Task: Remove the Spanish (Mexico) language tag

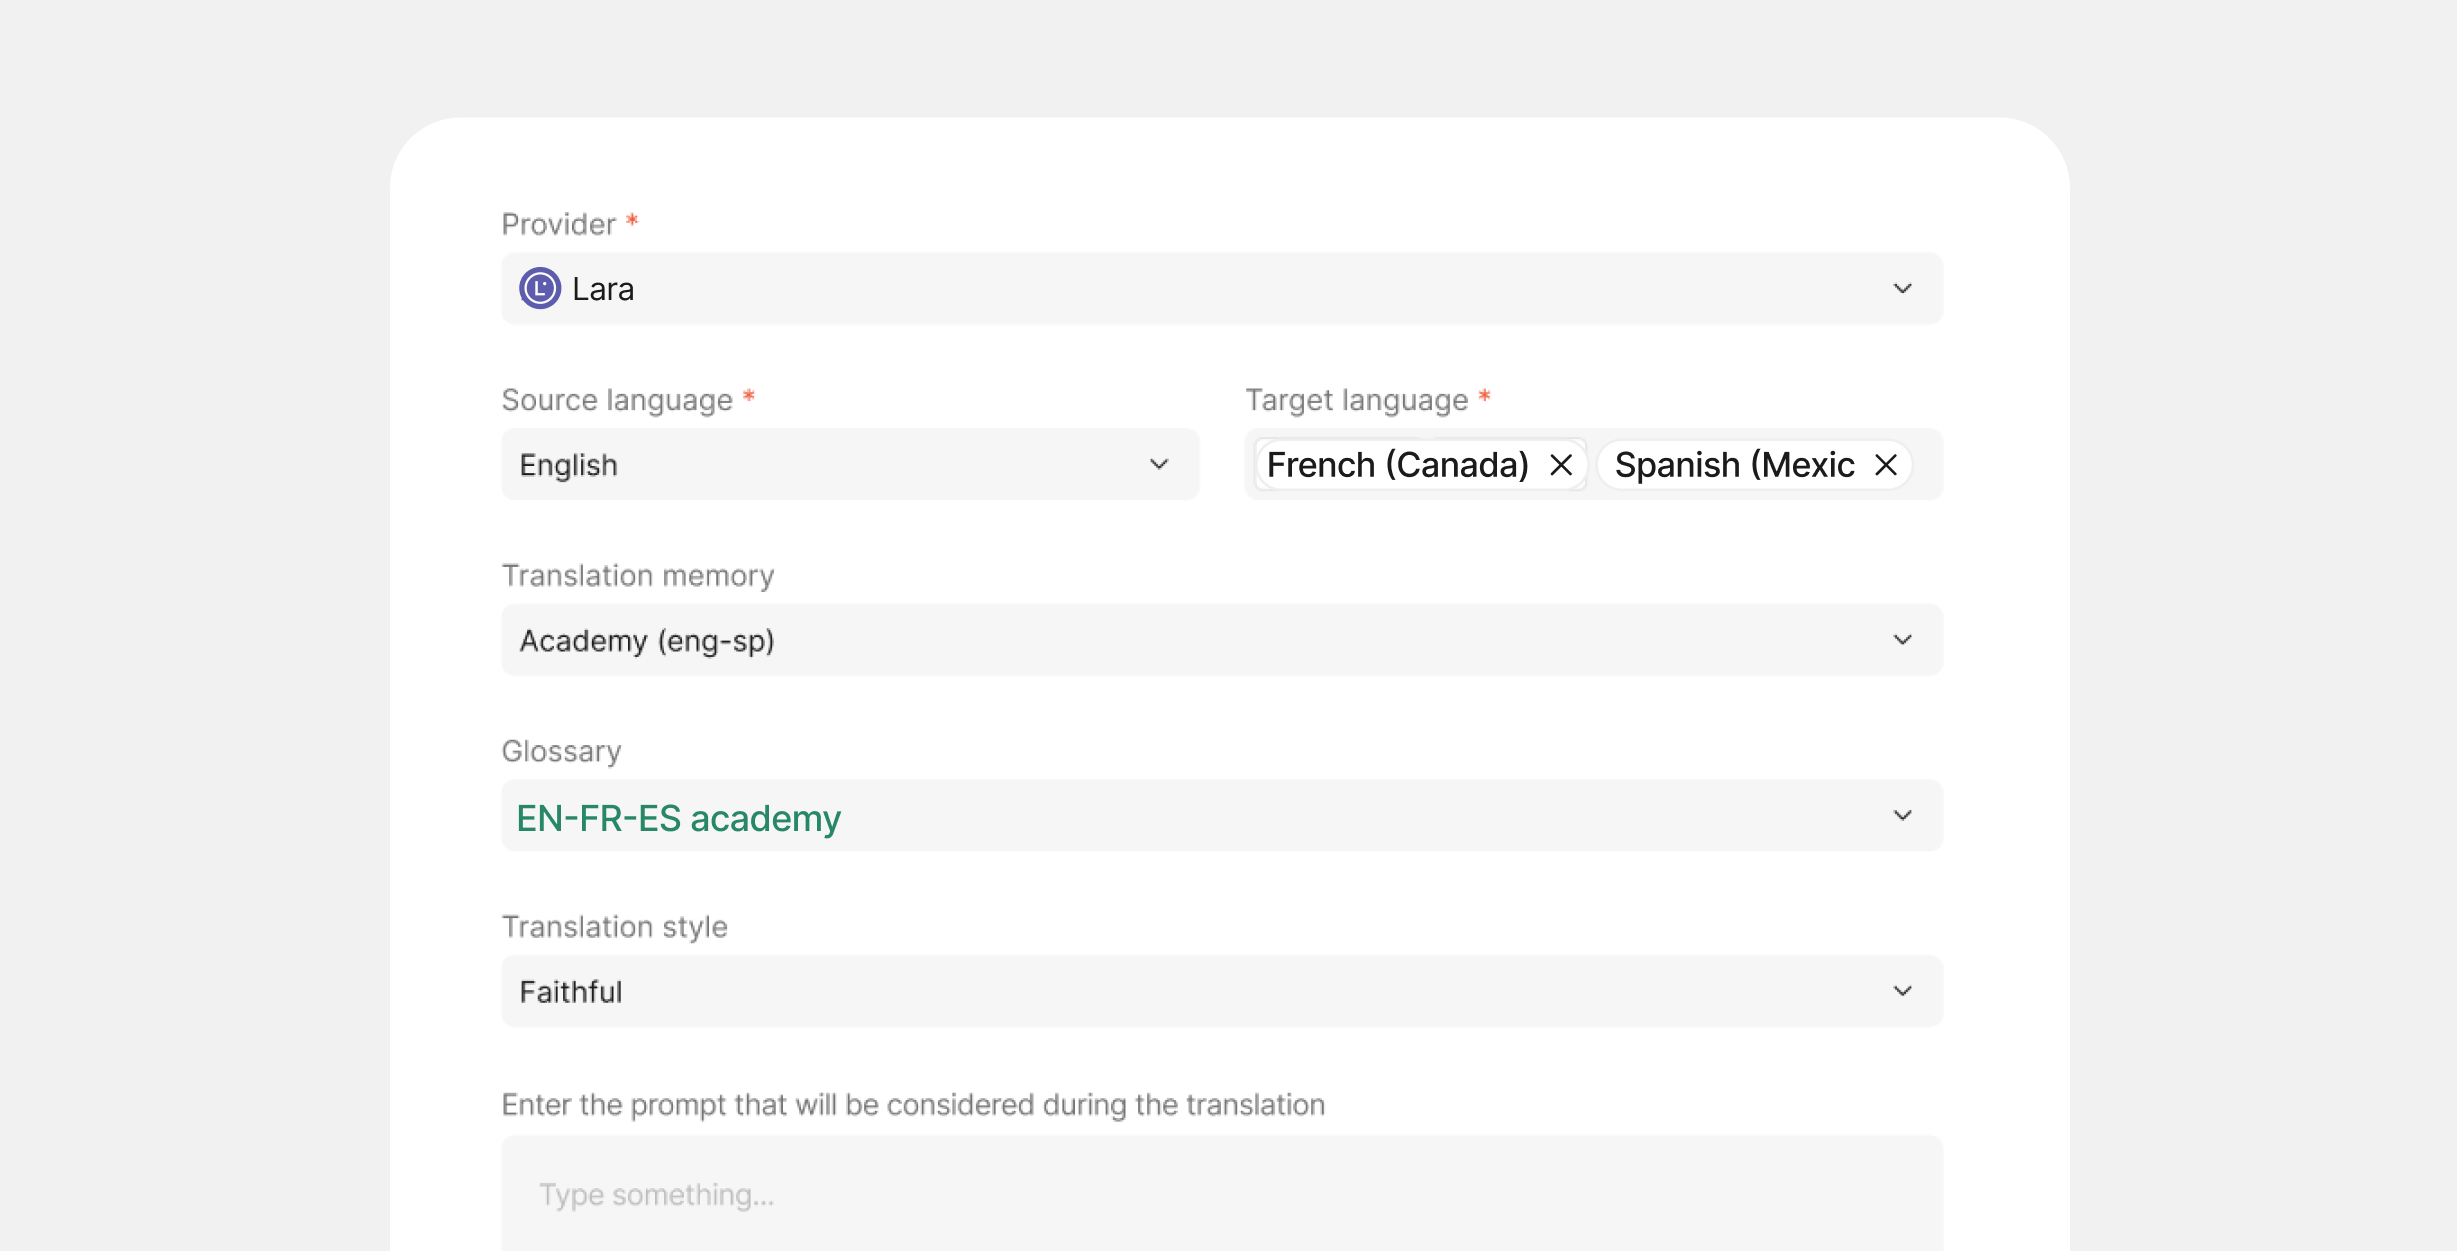Action: (1886, 465)
